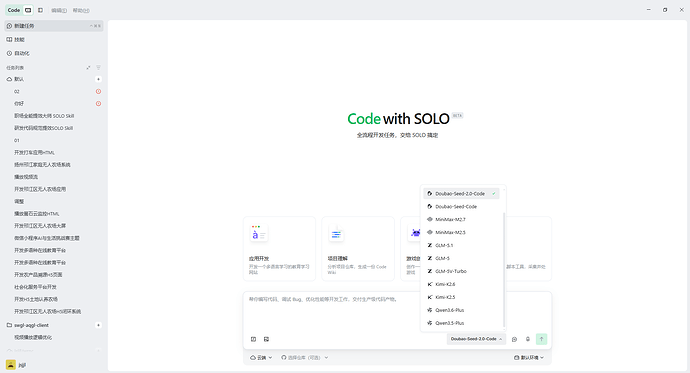Switch to the Code mode tab
The width and height of the screenshot is (690, 373).
(14, 10)
